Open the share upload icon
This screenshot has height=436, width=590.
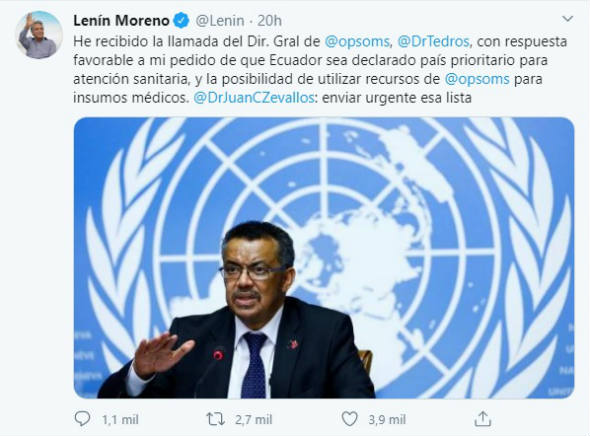click(482, 419)
